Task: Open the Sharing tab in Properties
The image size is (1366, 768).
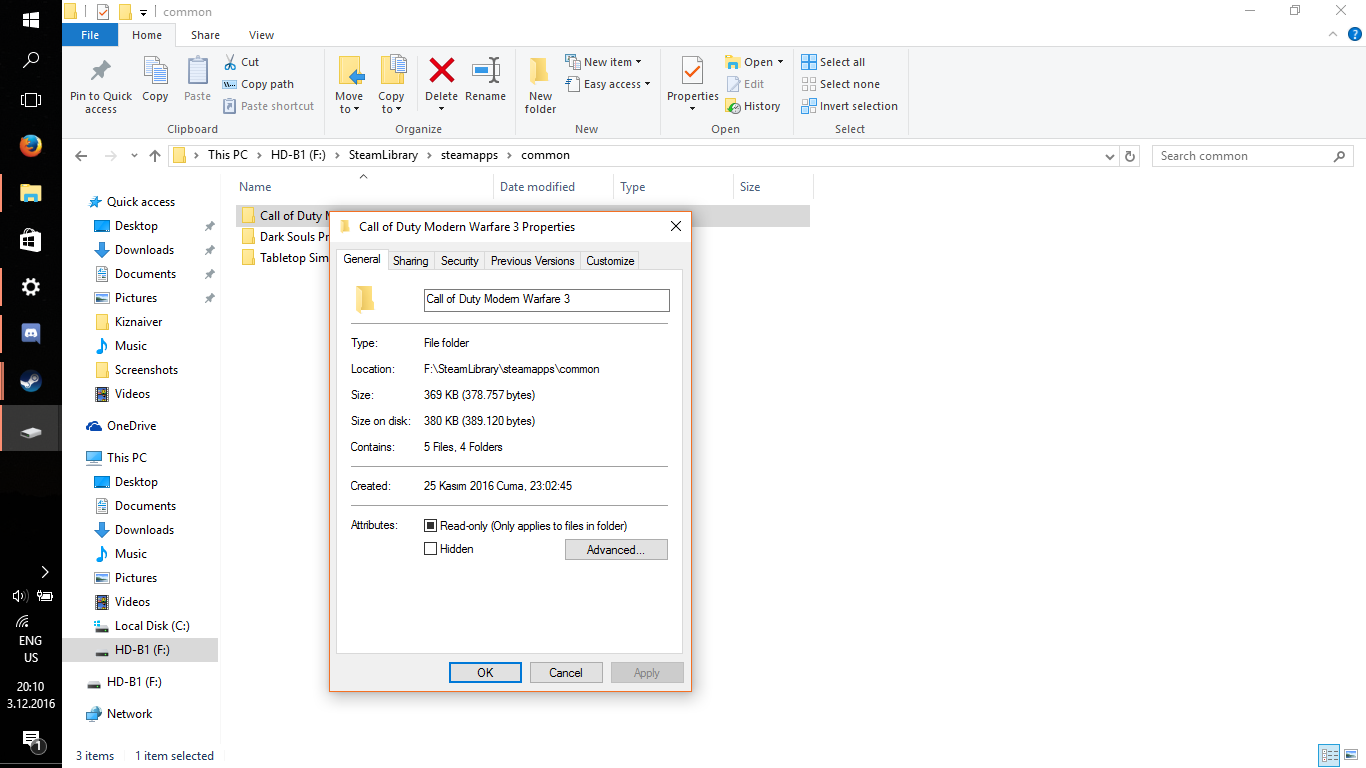Action: 410,261
